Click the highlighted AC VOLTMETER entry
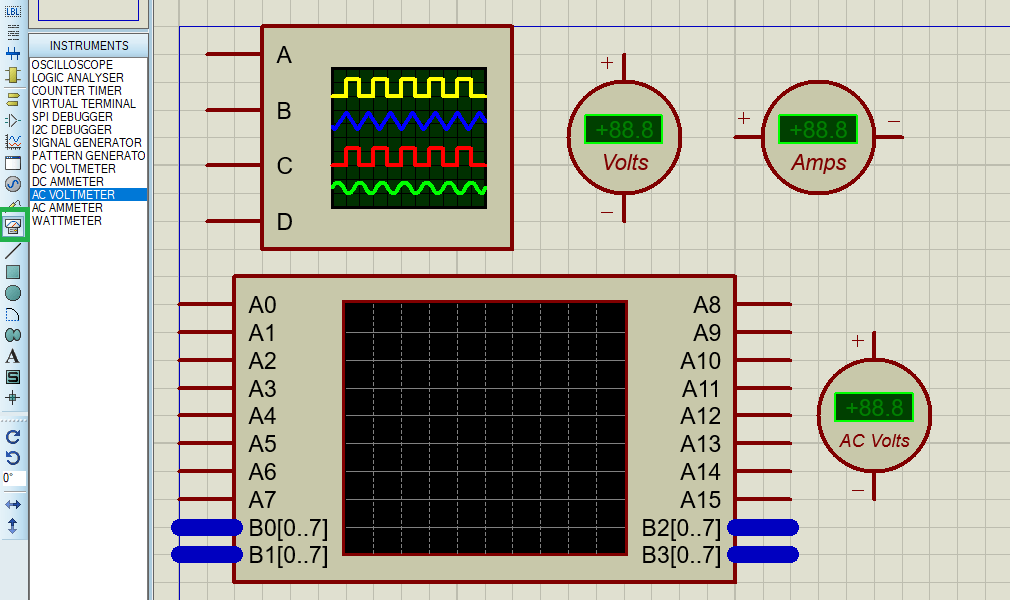 coord(89,195)
